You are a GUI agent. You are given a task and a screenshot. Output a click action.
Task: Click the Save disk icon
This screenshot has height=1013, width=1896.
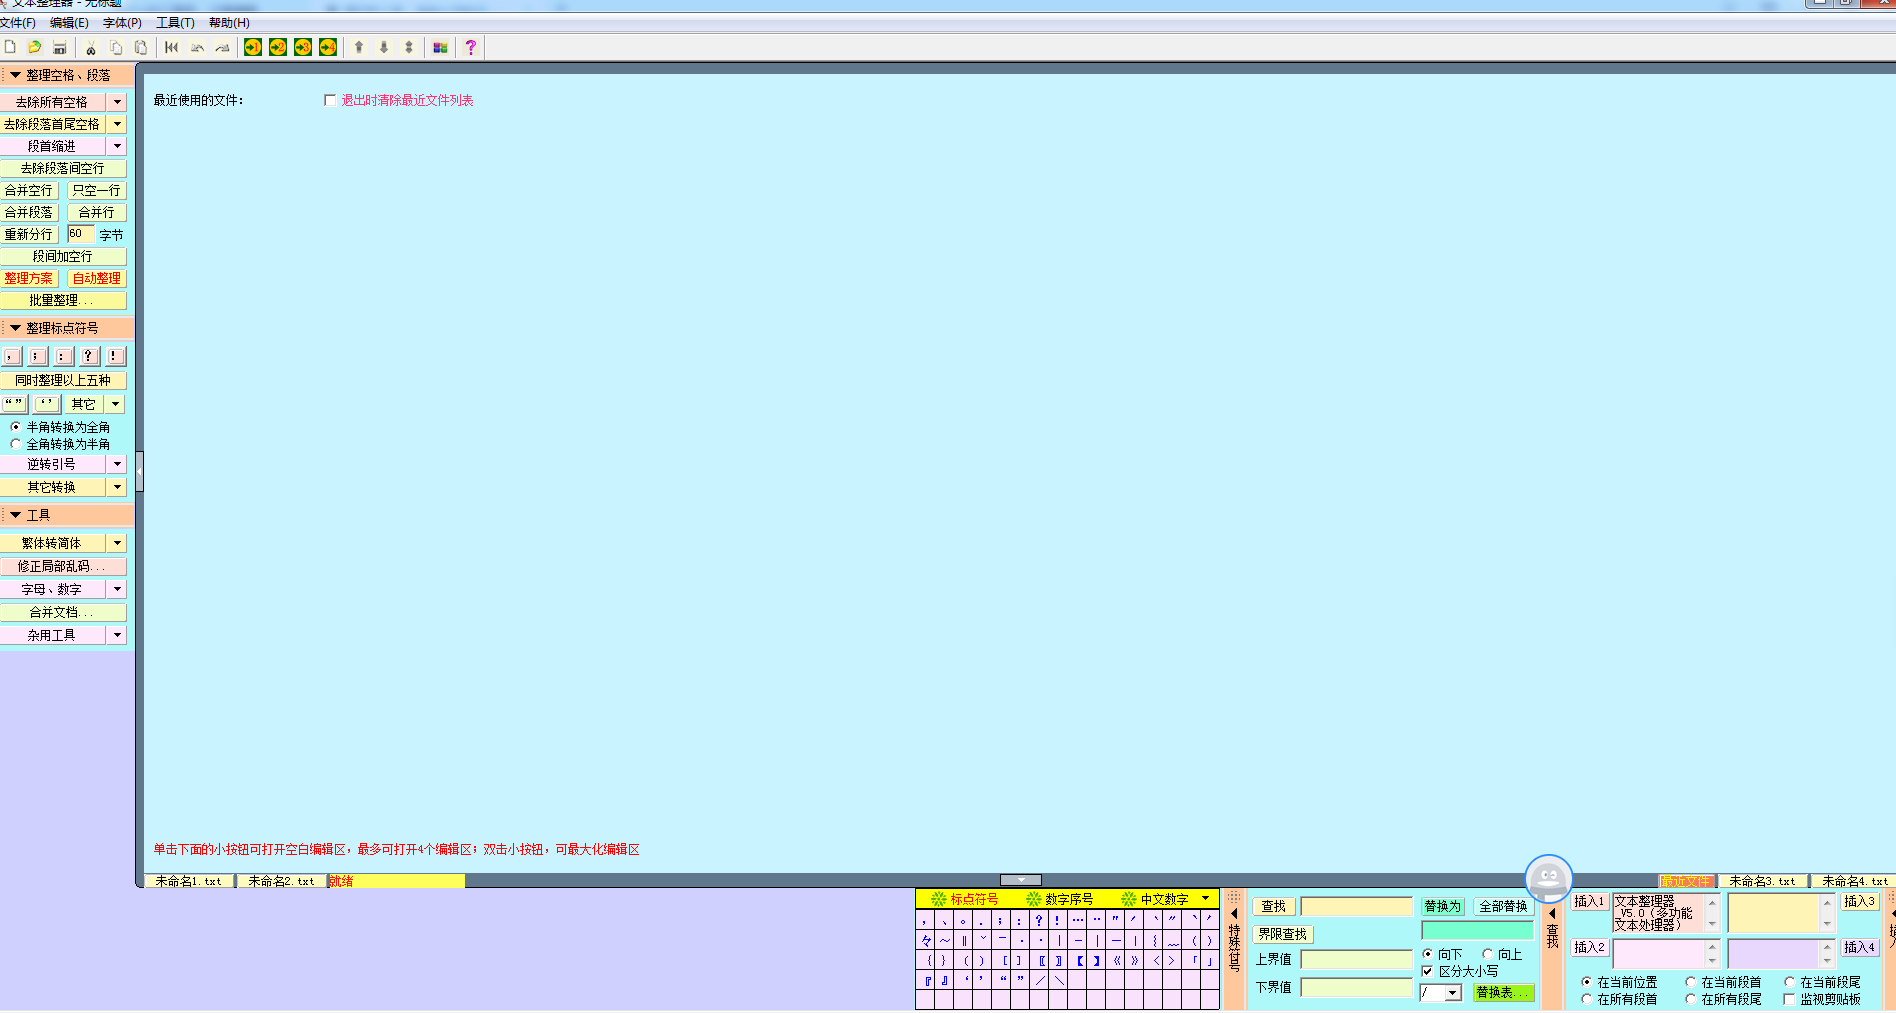60,47
